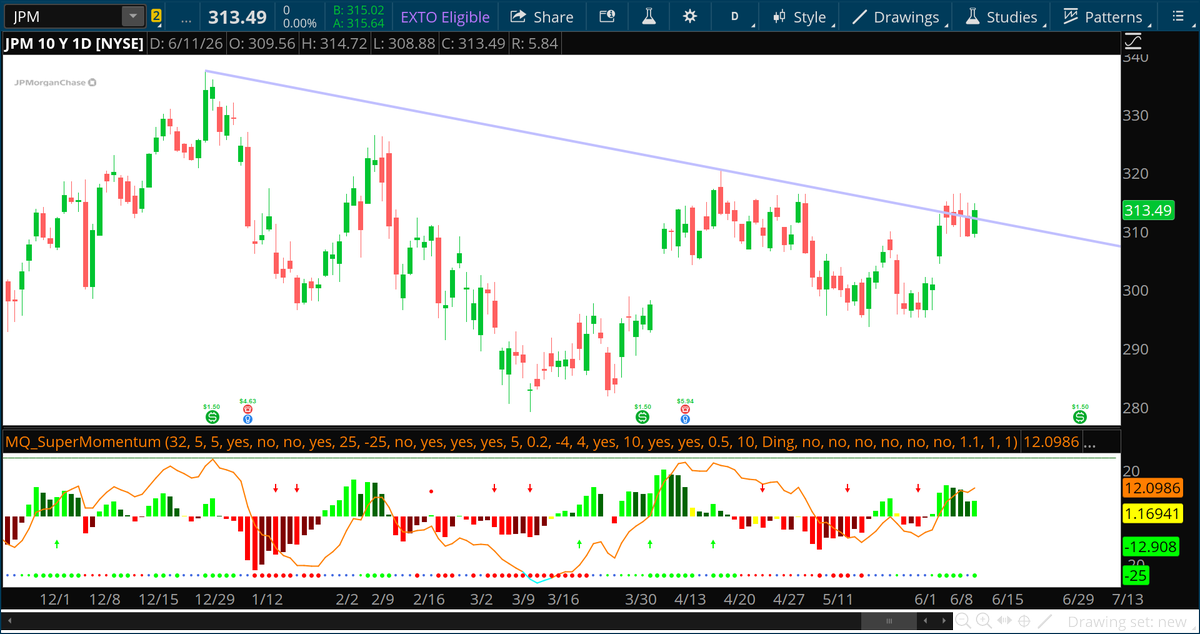This screenshot has height=634, width=1200.
Task: Click the 313.49 price bubble on axis
Action: 1148,210
